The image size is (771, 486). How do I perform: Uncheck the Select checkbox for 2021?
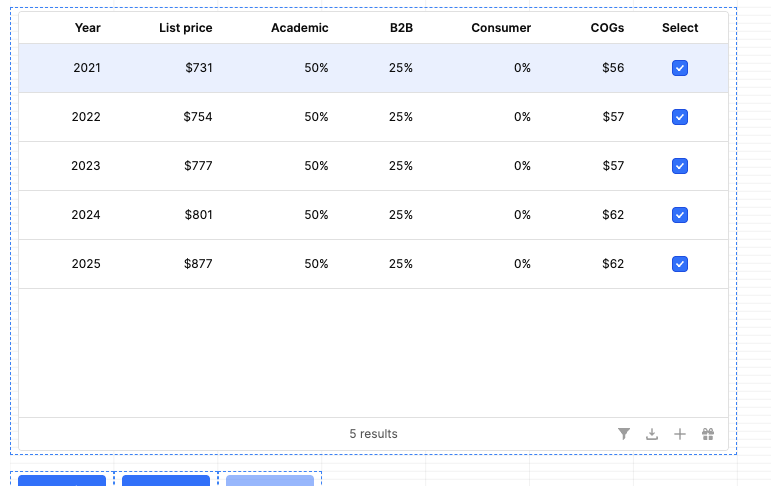point(680,68)
